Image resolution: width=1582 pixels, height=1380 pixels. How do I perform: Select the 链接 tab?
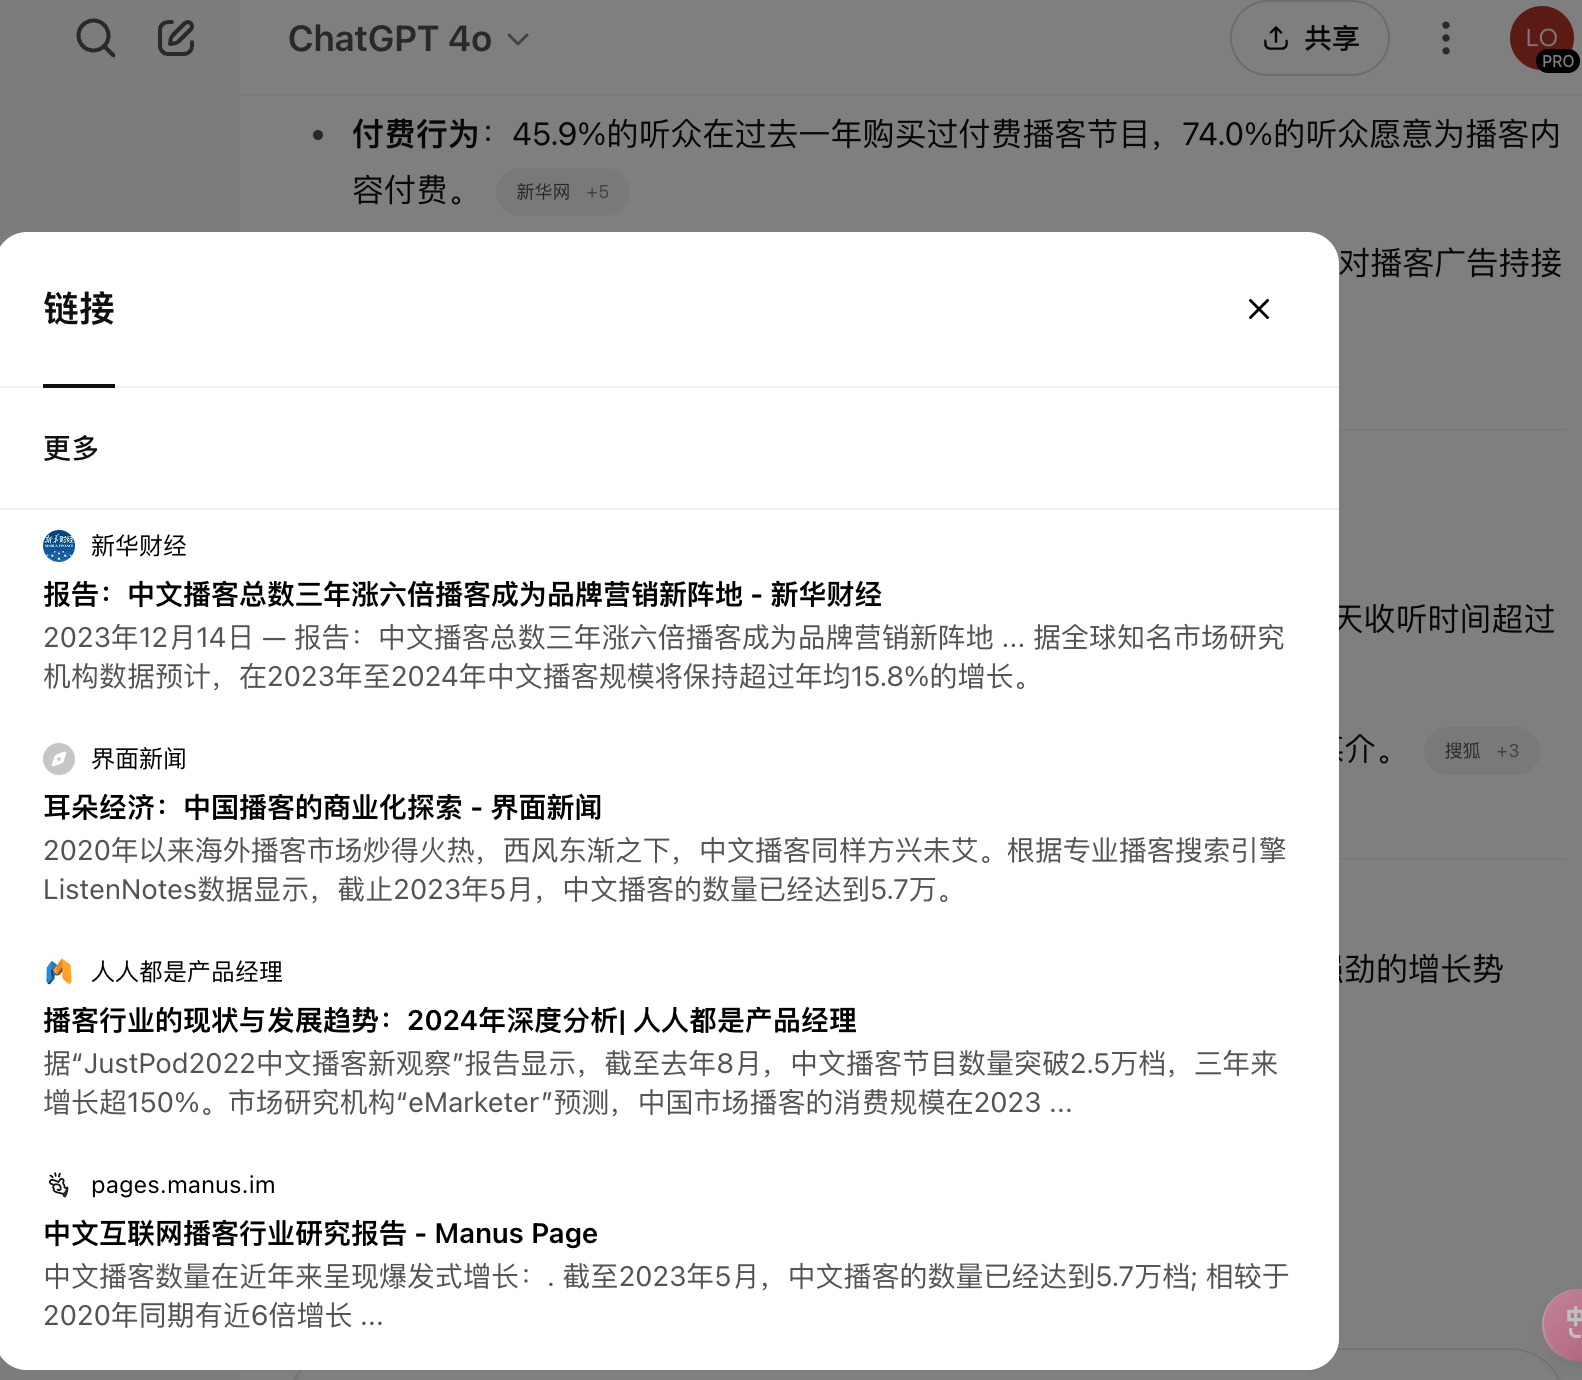[79, 309]
